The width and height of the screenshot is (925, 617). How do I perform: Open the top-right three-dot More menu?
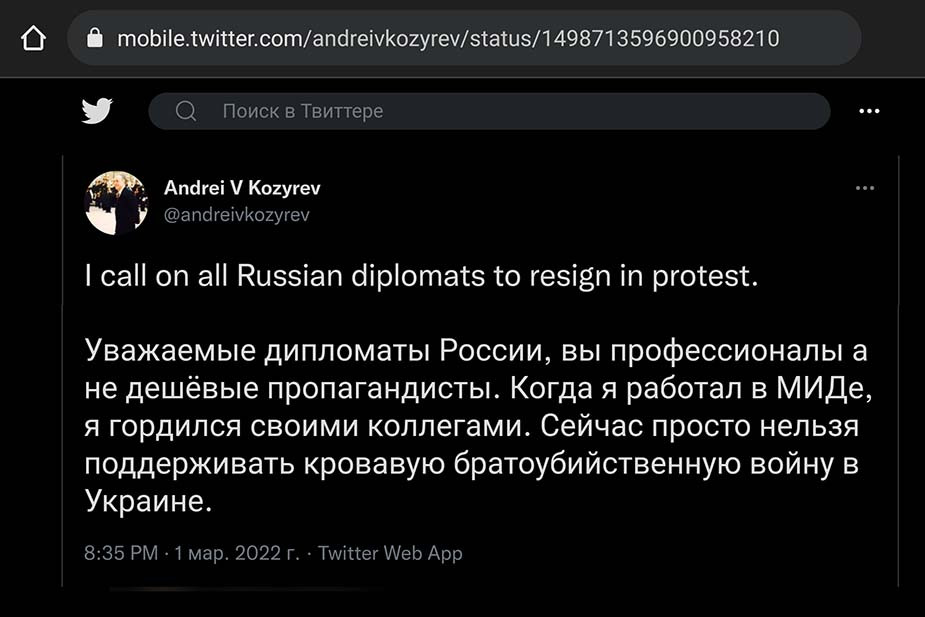click(x=869, y=111)
